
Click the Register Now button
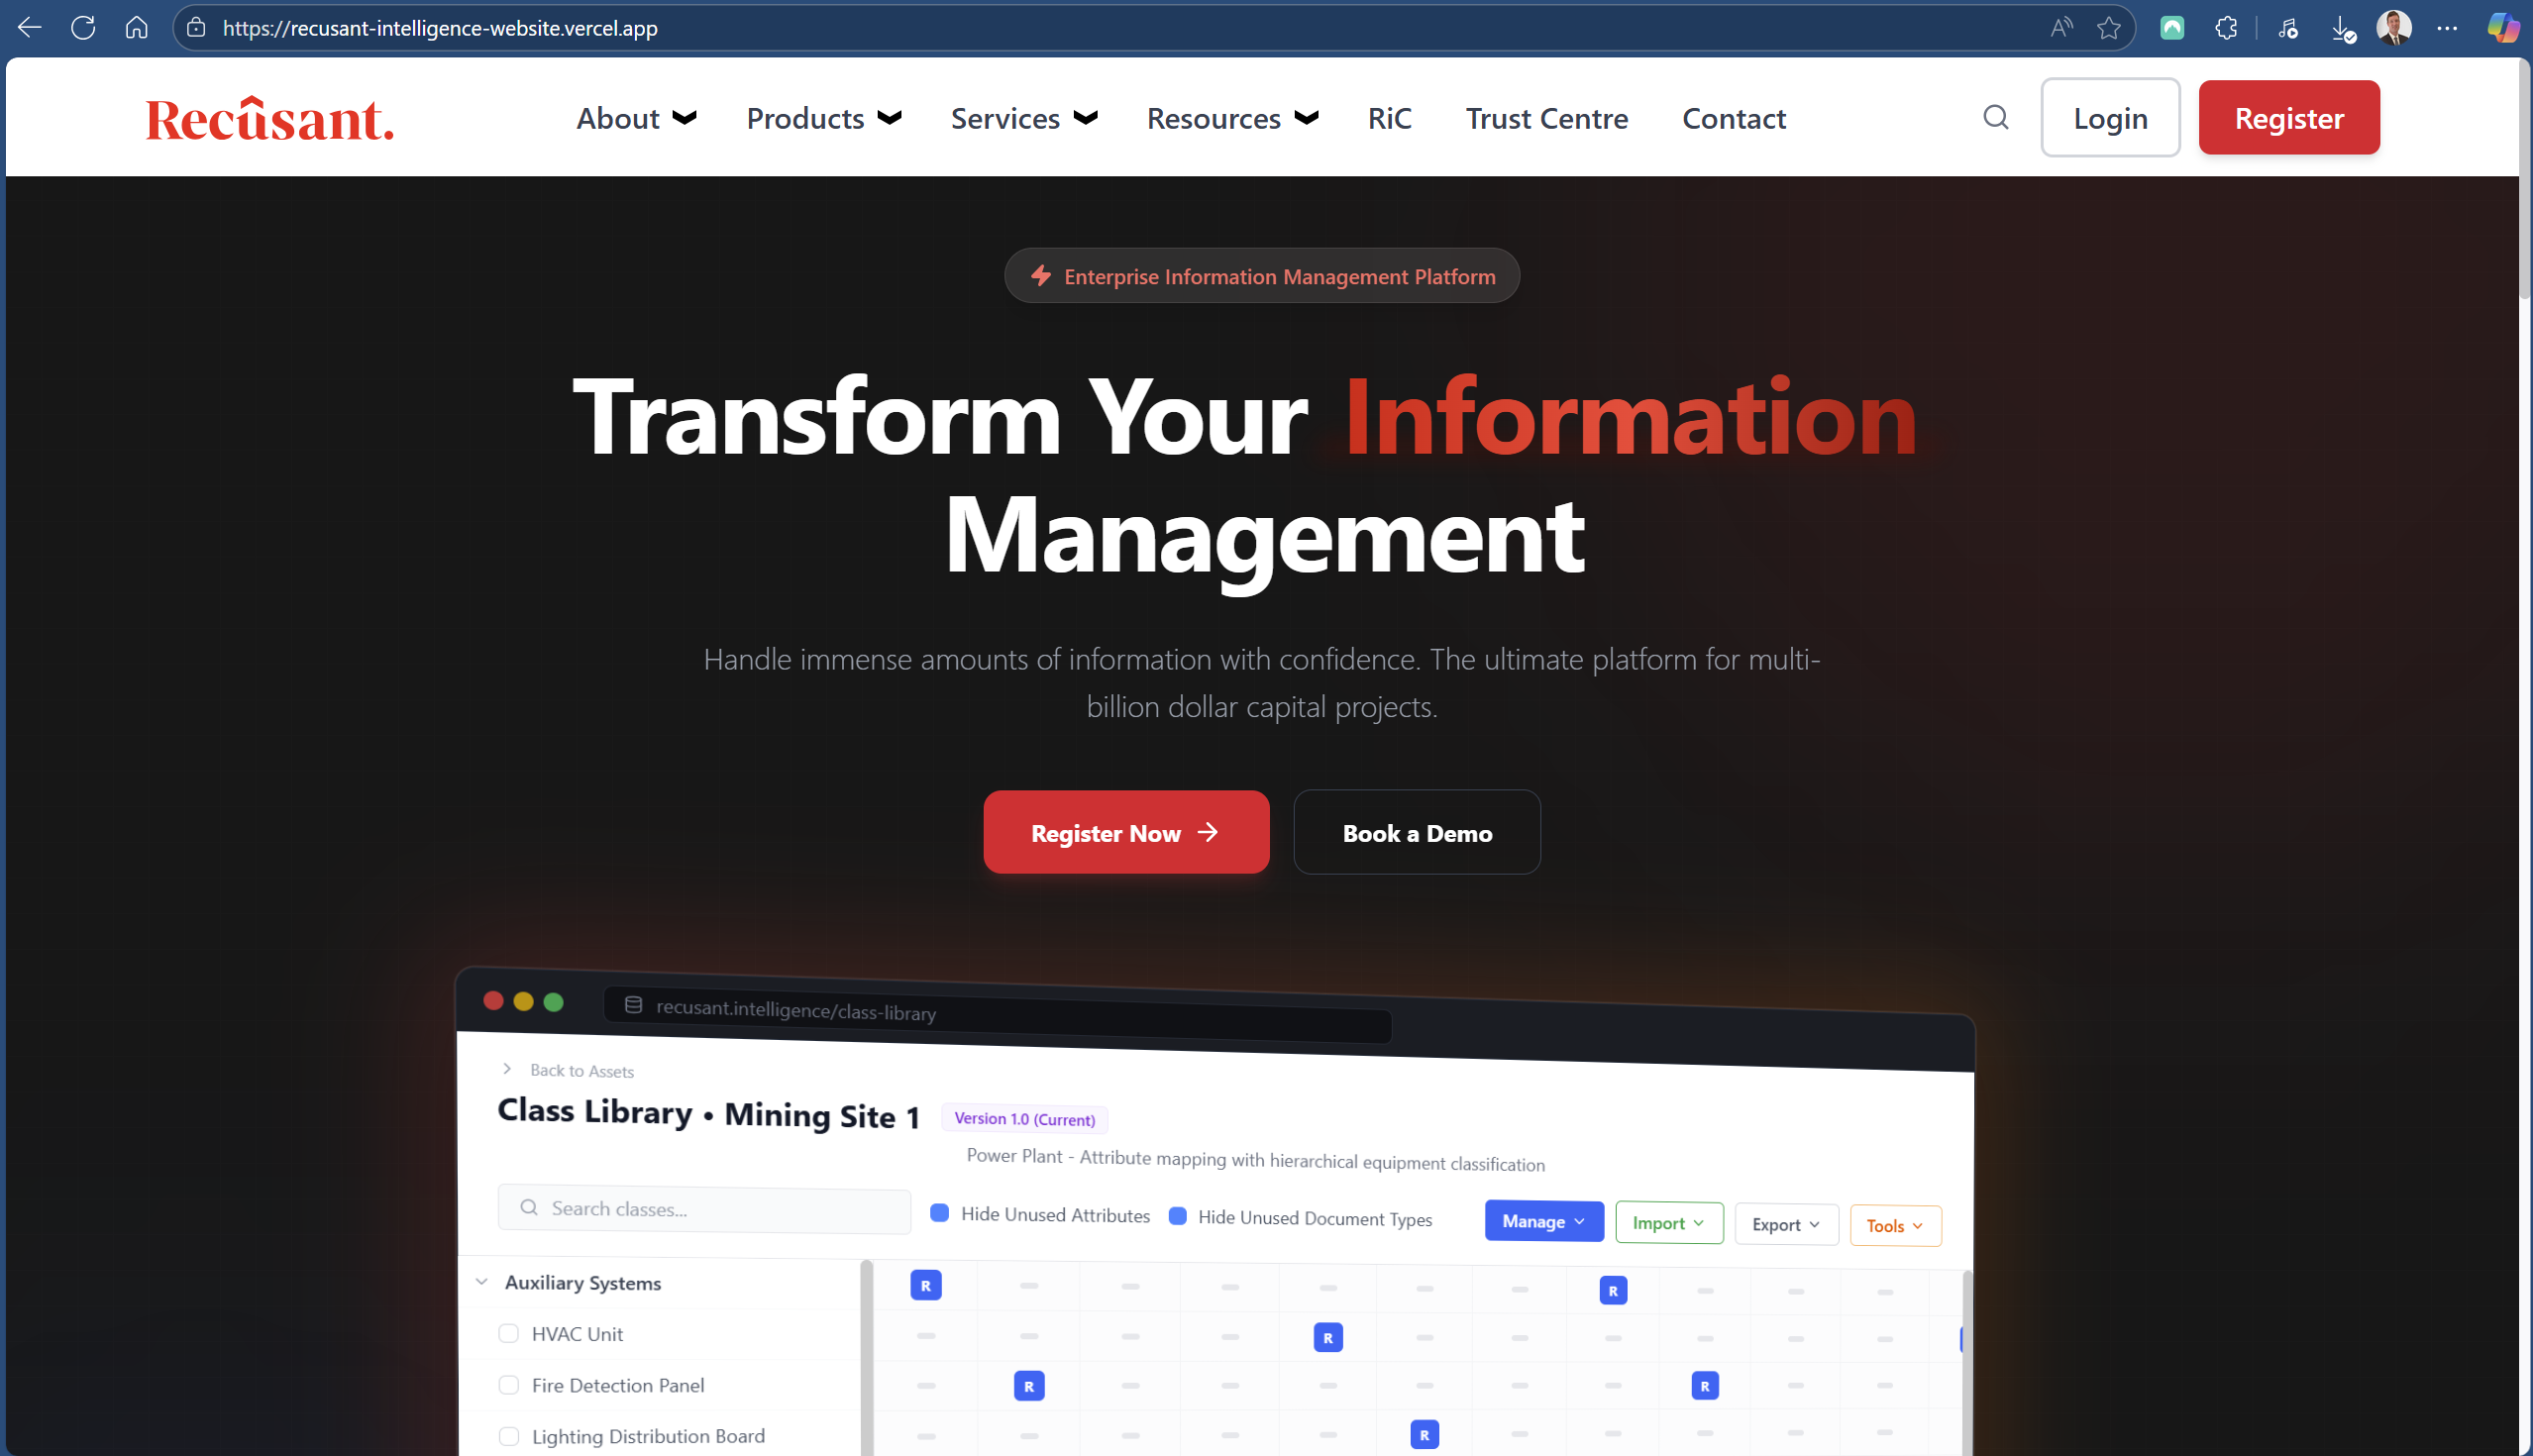[x=1126, y=832]
